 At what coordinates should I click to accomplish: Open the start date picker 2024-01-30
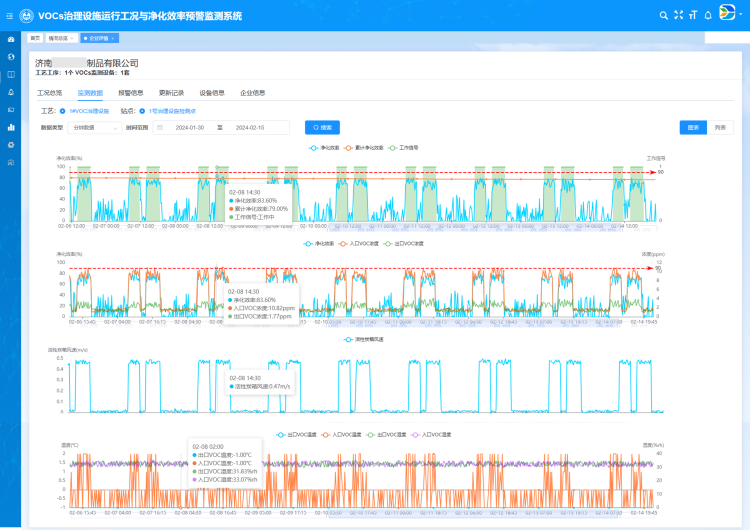189,128
